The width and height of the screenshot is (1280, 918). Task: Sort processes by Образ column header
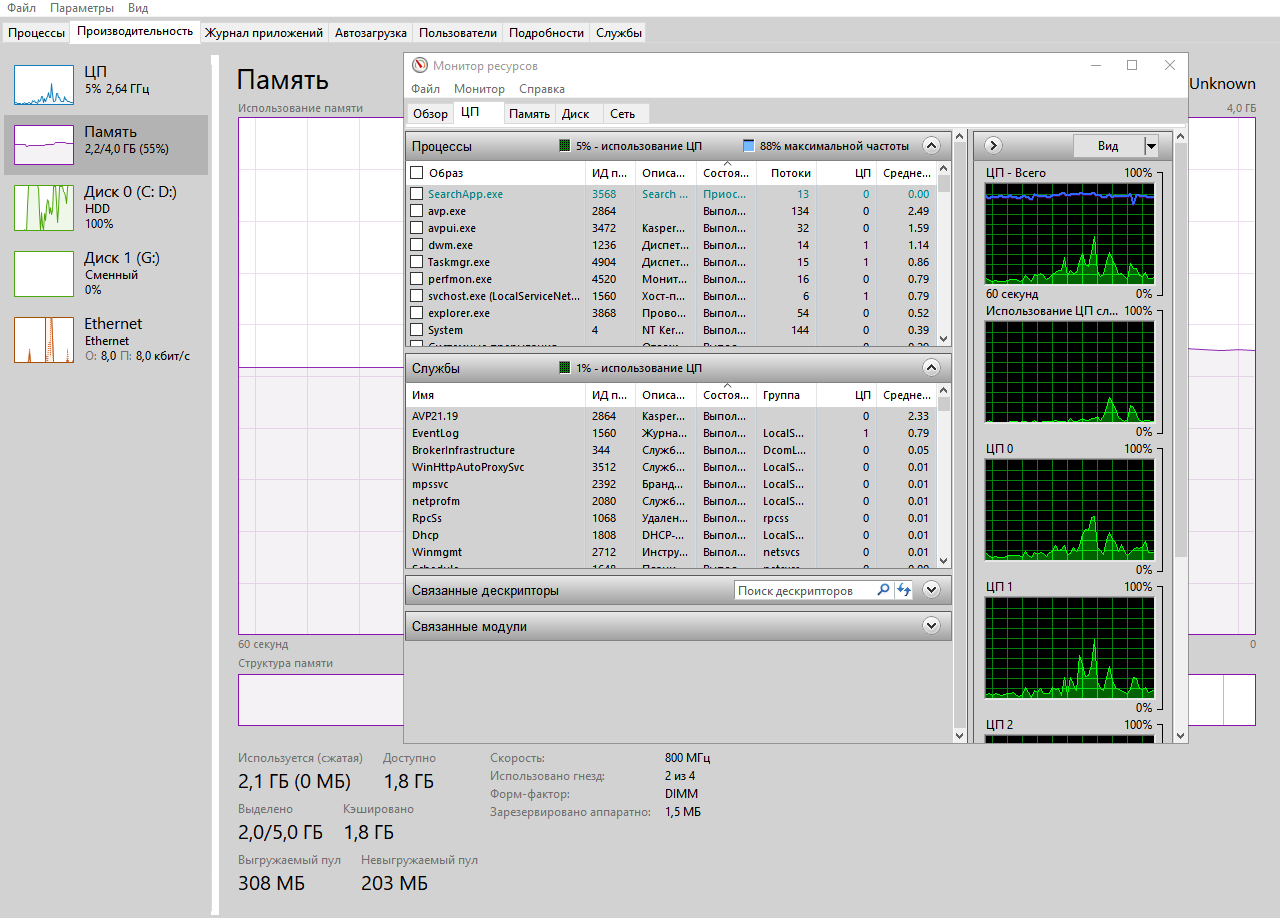click(x=495, y=173)
